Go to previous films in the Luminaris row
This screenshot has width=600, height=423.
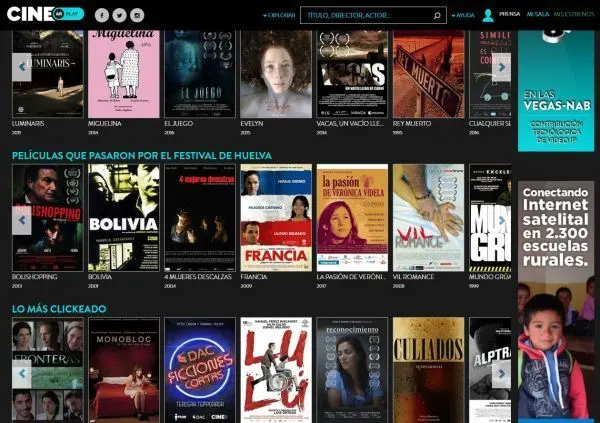point(22,67)
